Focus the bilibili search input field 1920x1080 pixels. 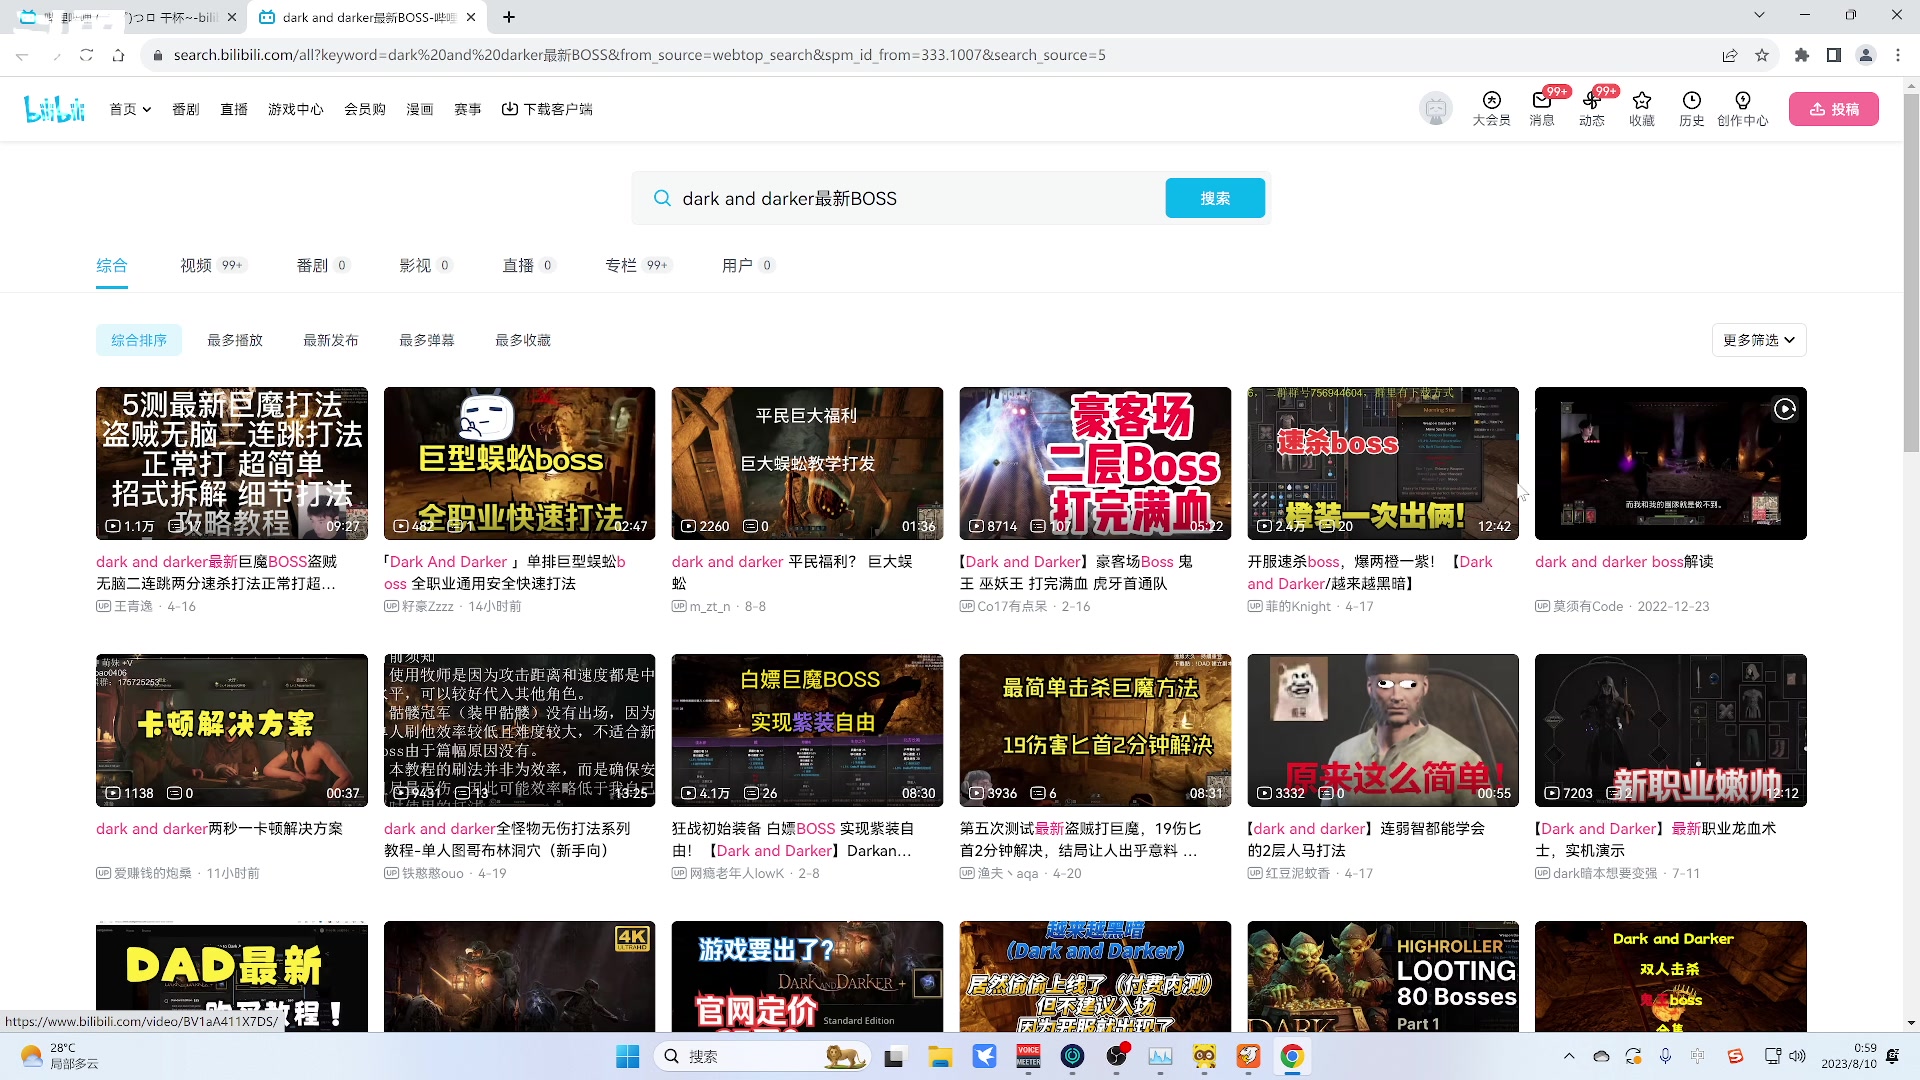click(x=915, y=198)
